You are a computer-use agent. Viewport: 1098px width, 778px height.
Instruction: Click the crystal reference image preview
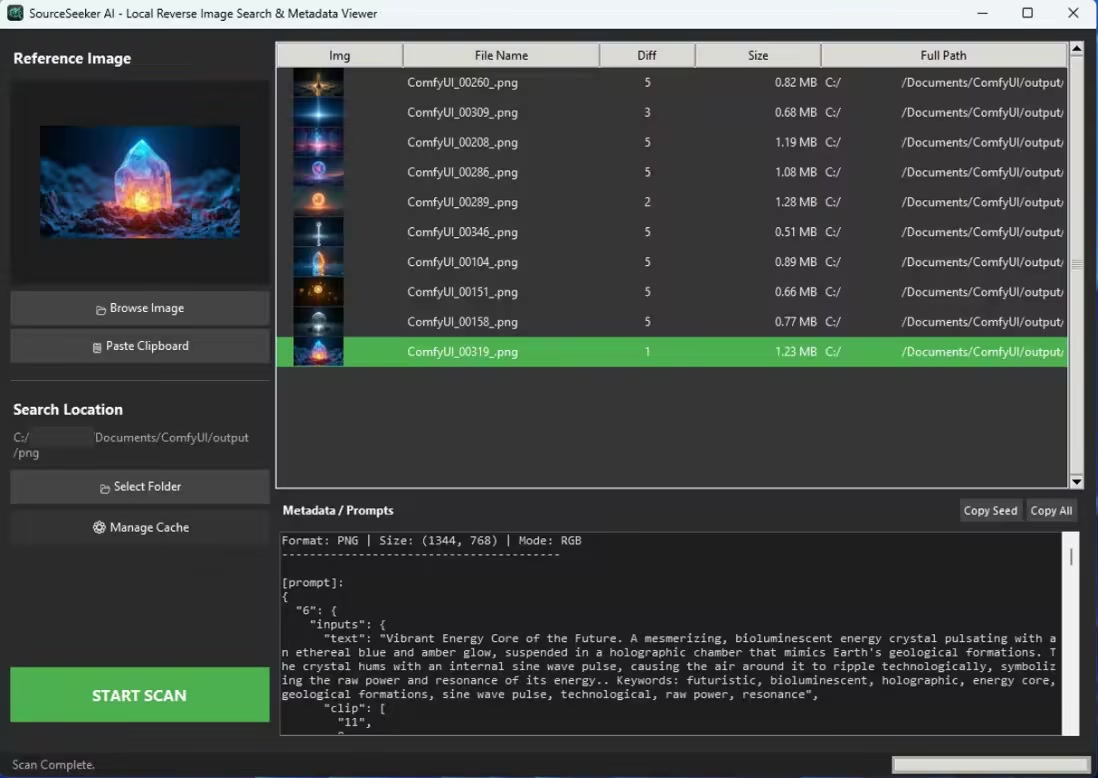pos(140,181)
